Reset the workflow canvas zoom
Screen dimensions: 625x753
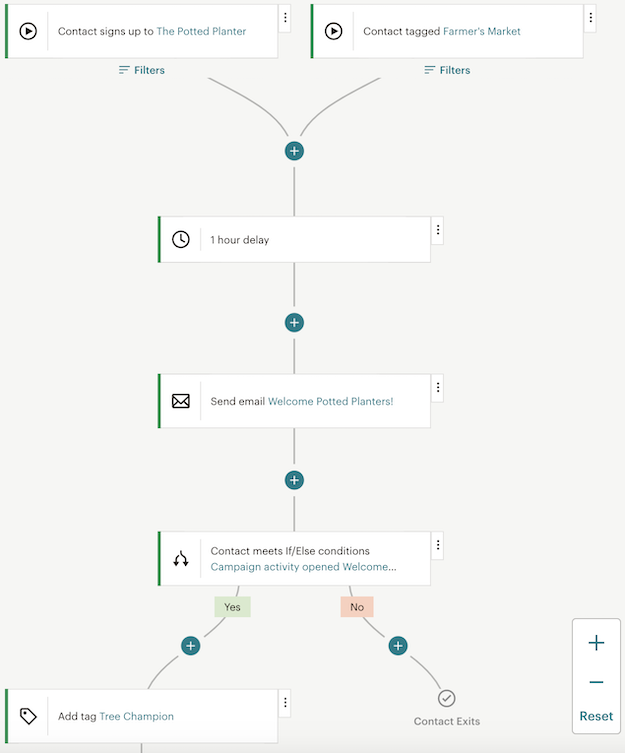point(596,716)
